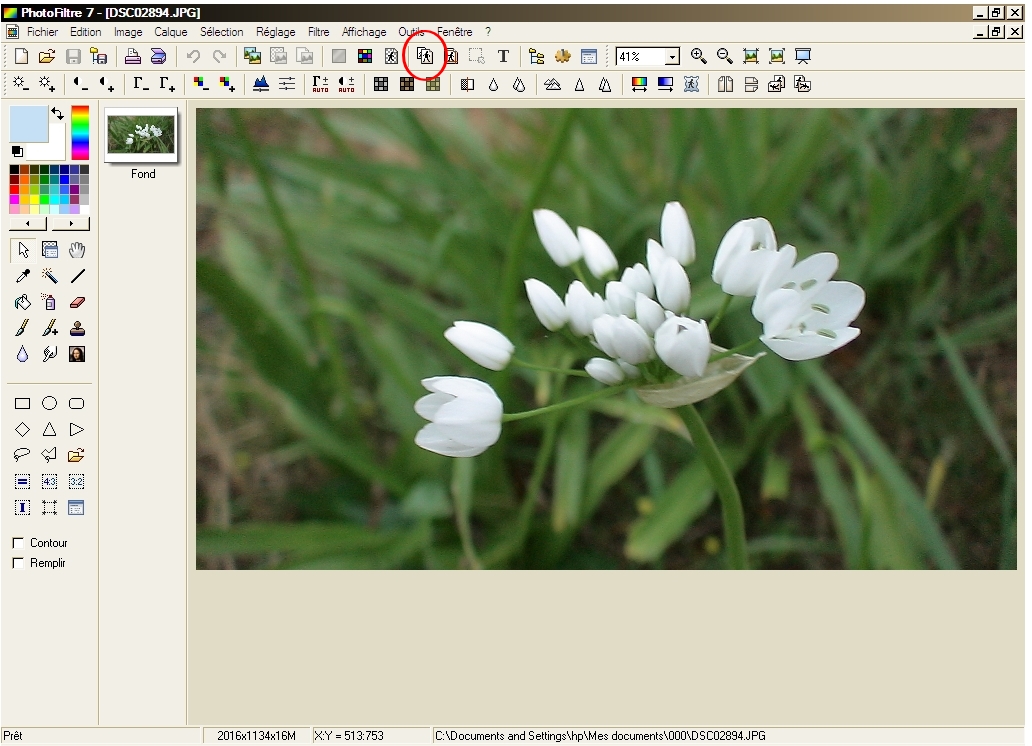Viewport: 1032px width, 746px height.
Task: Open the 41% zoom level dropdown
Action: click(672, 58)
